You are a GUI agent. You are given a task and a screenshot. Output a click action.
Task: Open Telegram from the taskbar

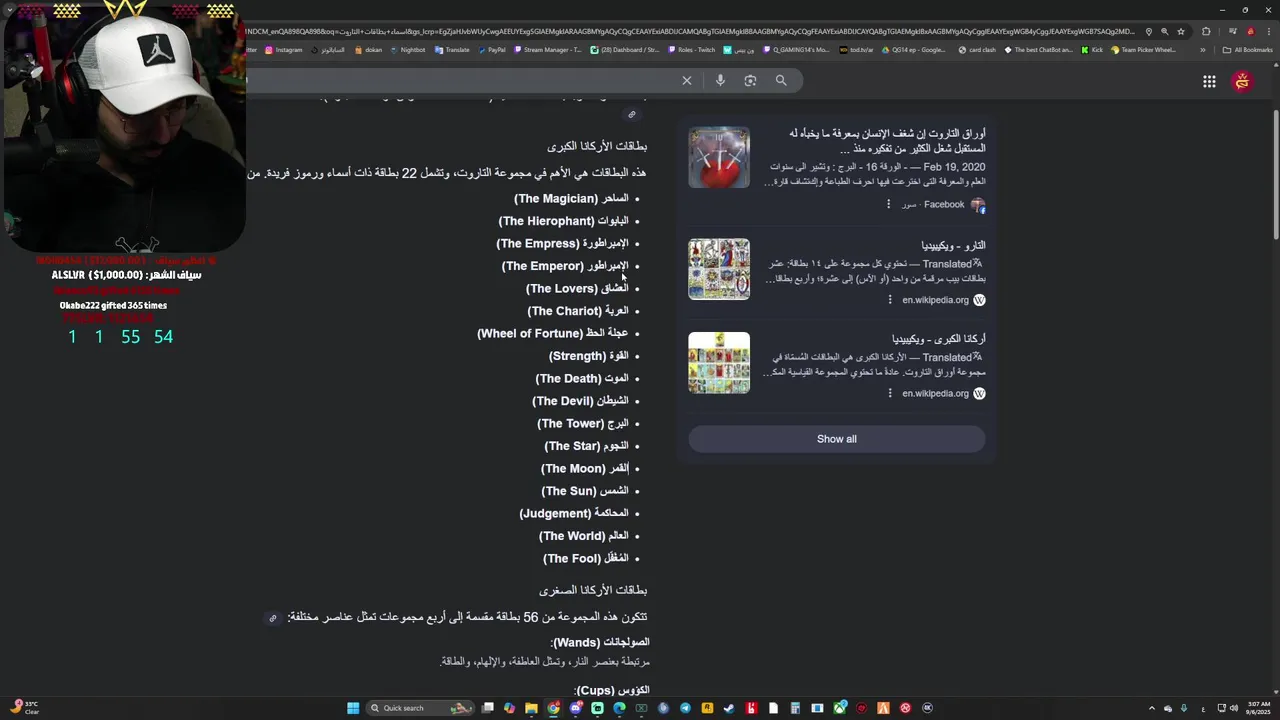[685, 708]
